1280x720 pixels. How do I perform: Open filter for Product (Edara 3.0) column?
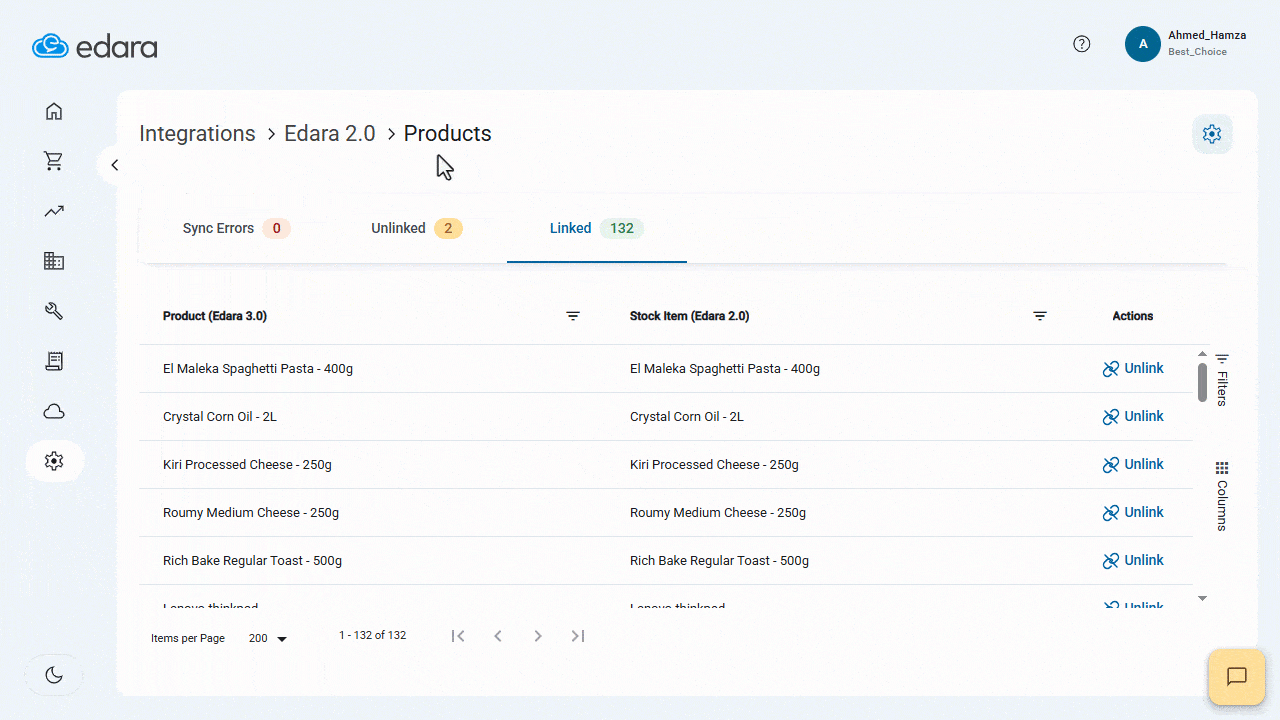(573, 316)
